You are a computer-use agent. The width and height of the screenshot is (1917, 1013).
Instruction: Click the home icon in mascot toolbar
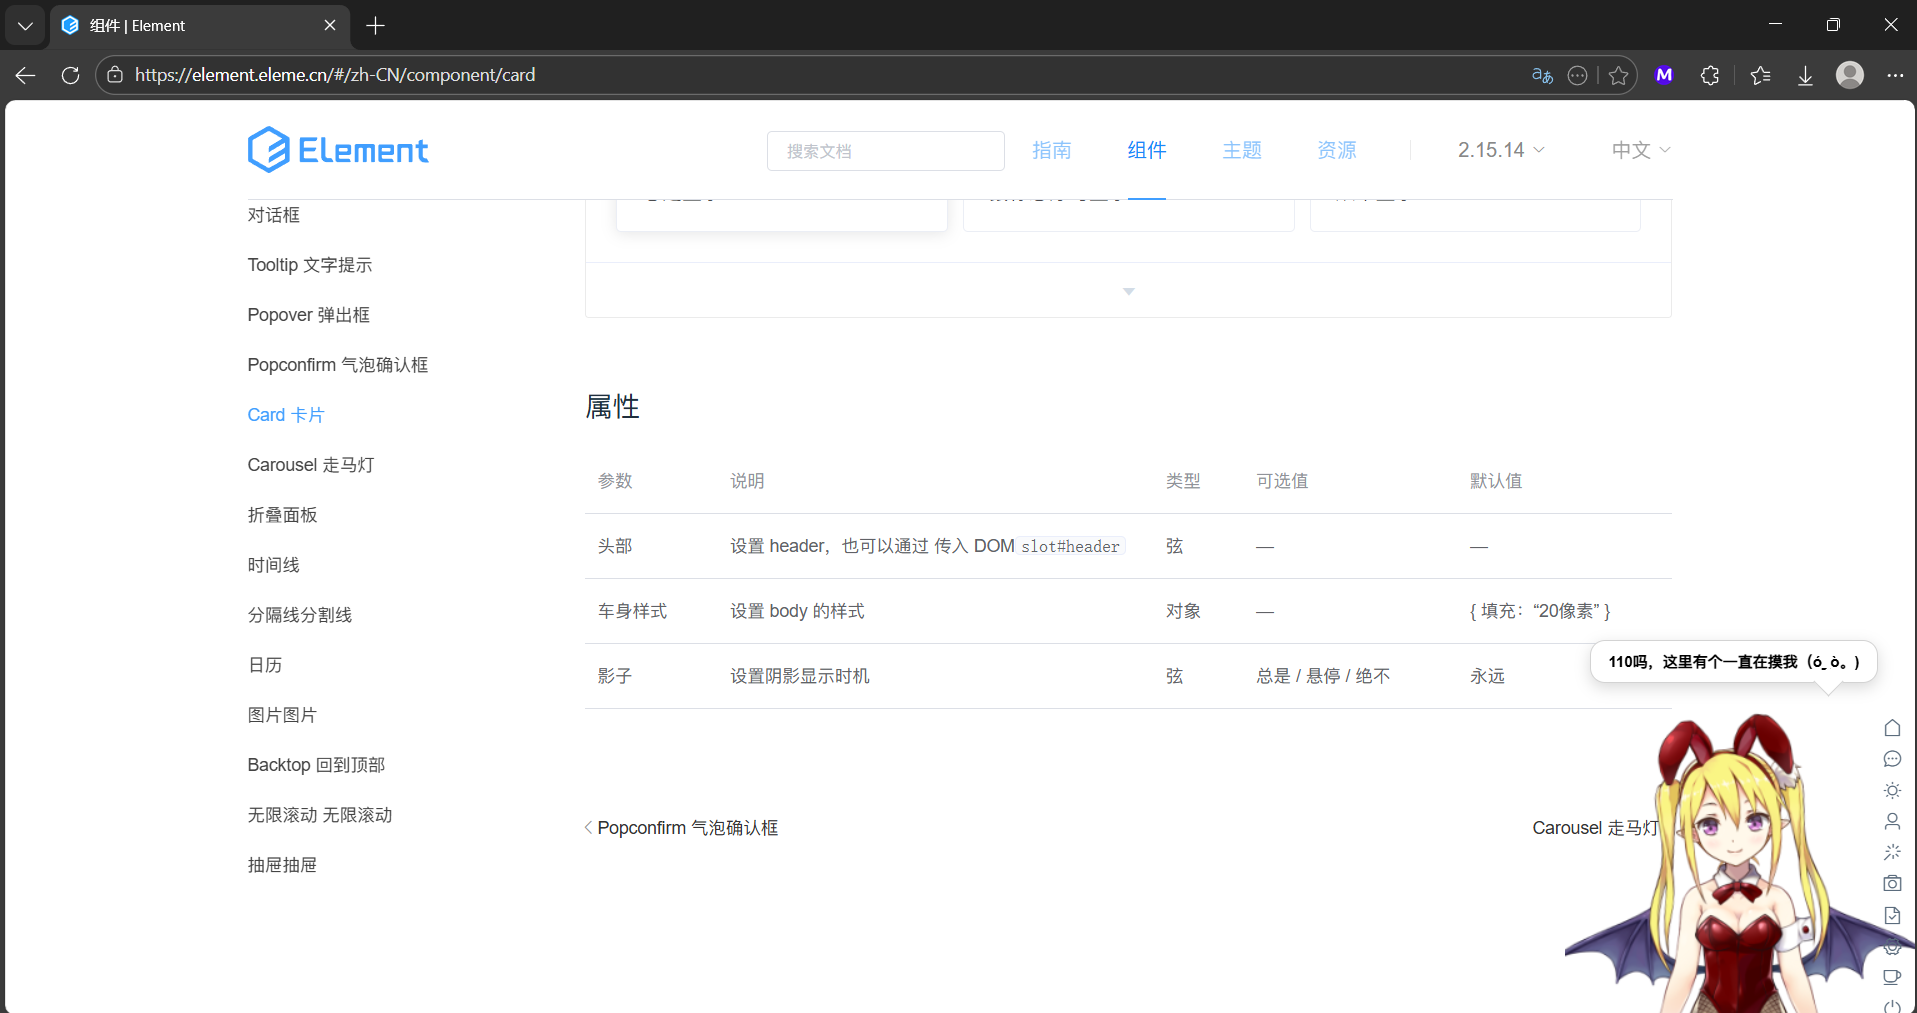[1892, 728]
